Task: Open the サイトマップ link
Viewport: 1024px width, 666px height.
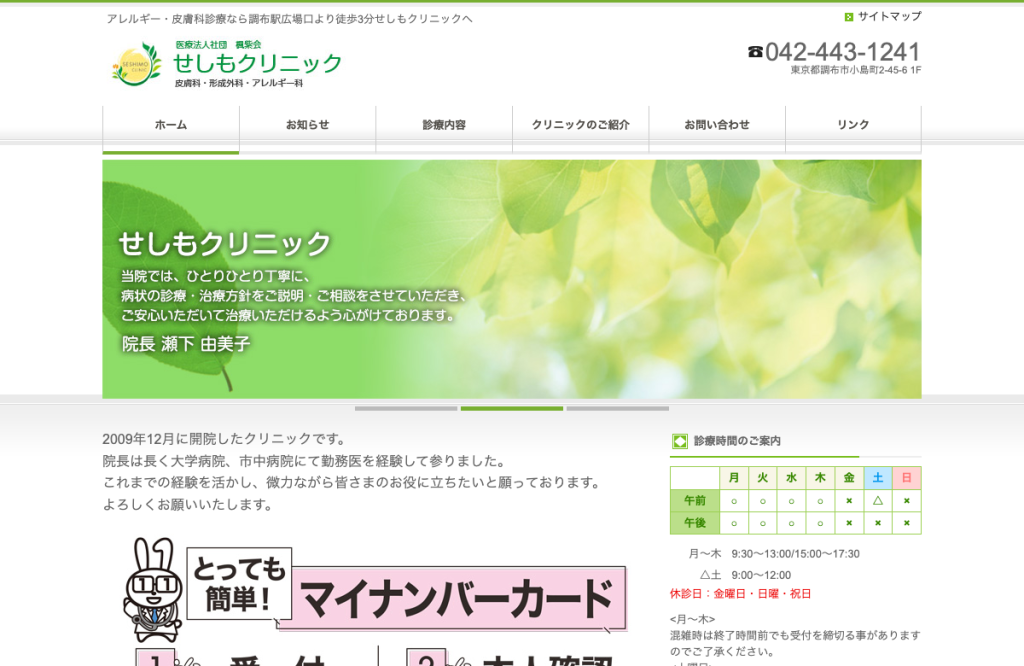Action: (x=889, y=16)
